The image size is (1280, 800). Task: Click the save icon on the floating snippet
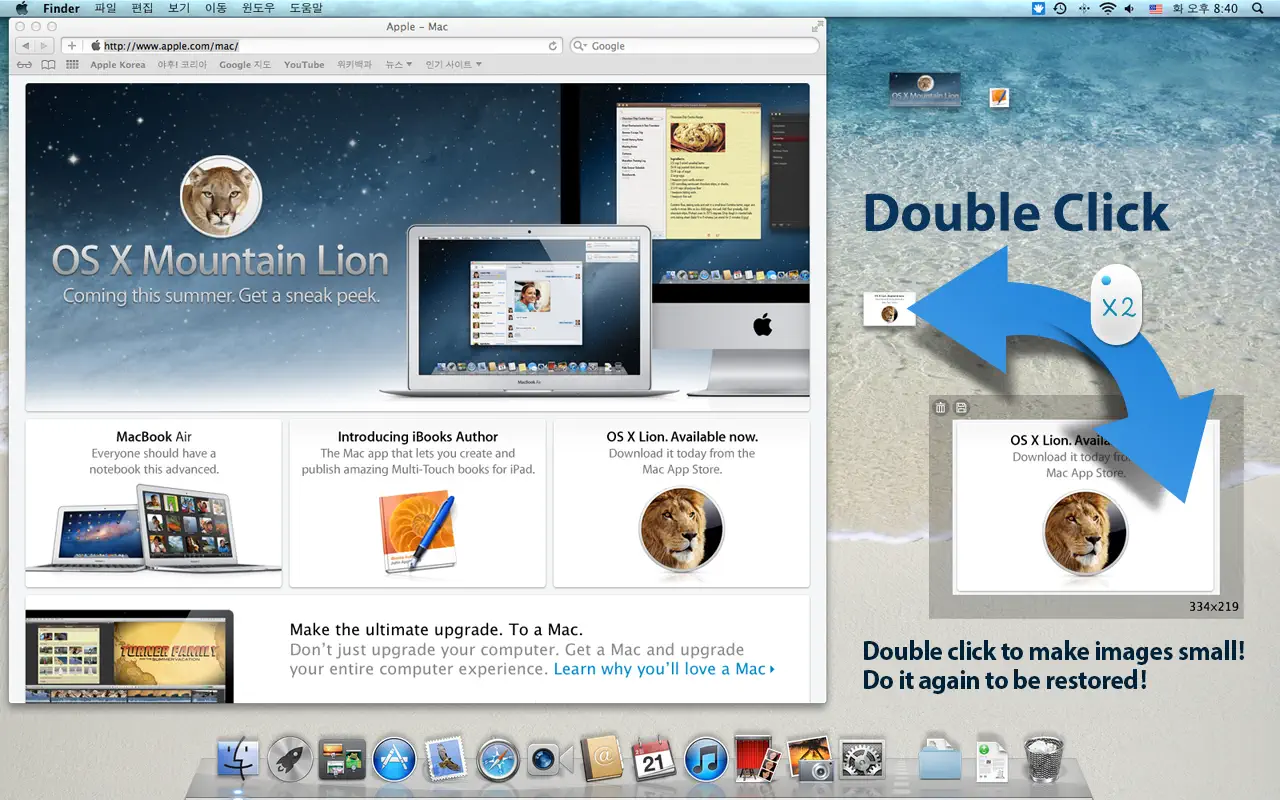coord(961,407)
